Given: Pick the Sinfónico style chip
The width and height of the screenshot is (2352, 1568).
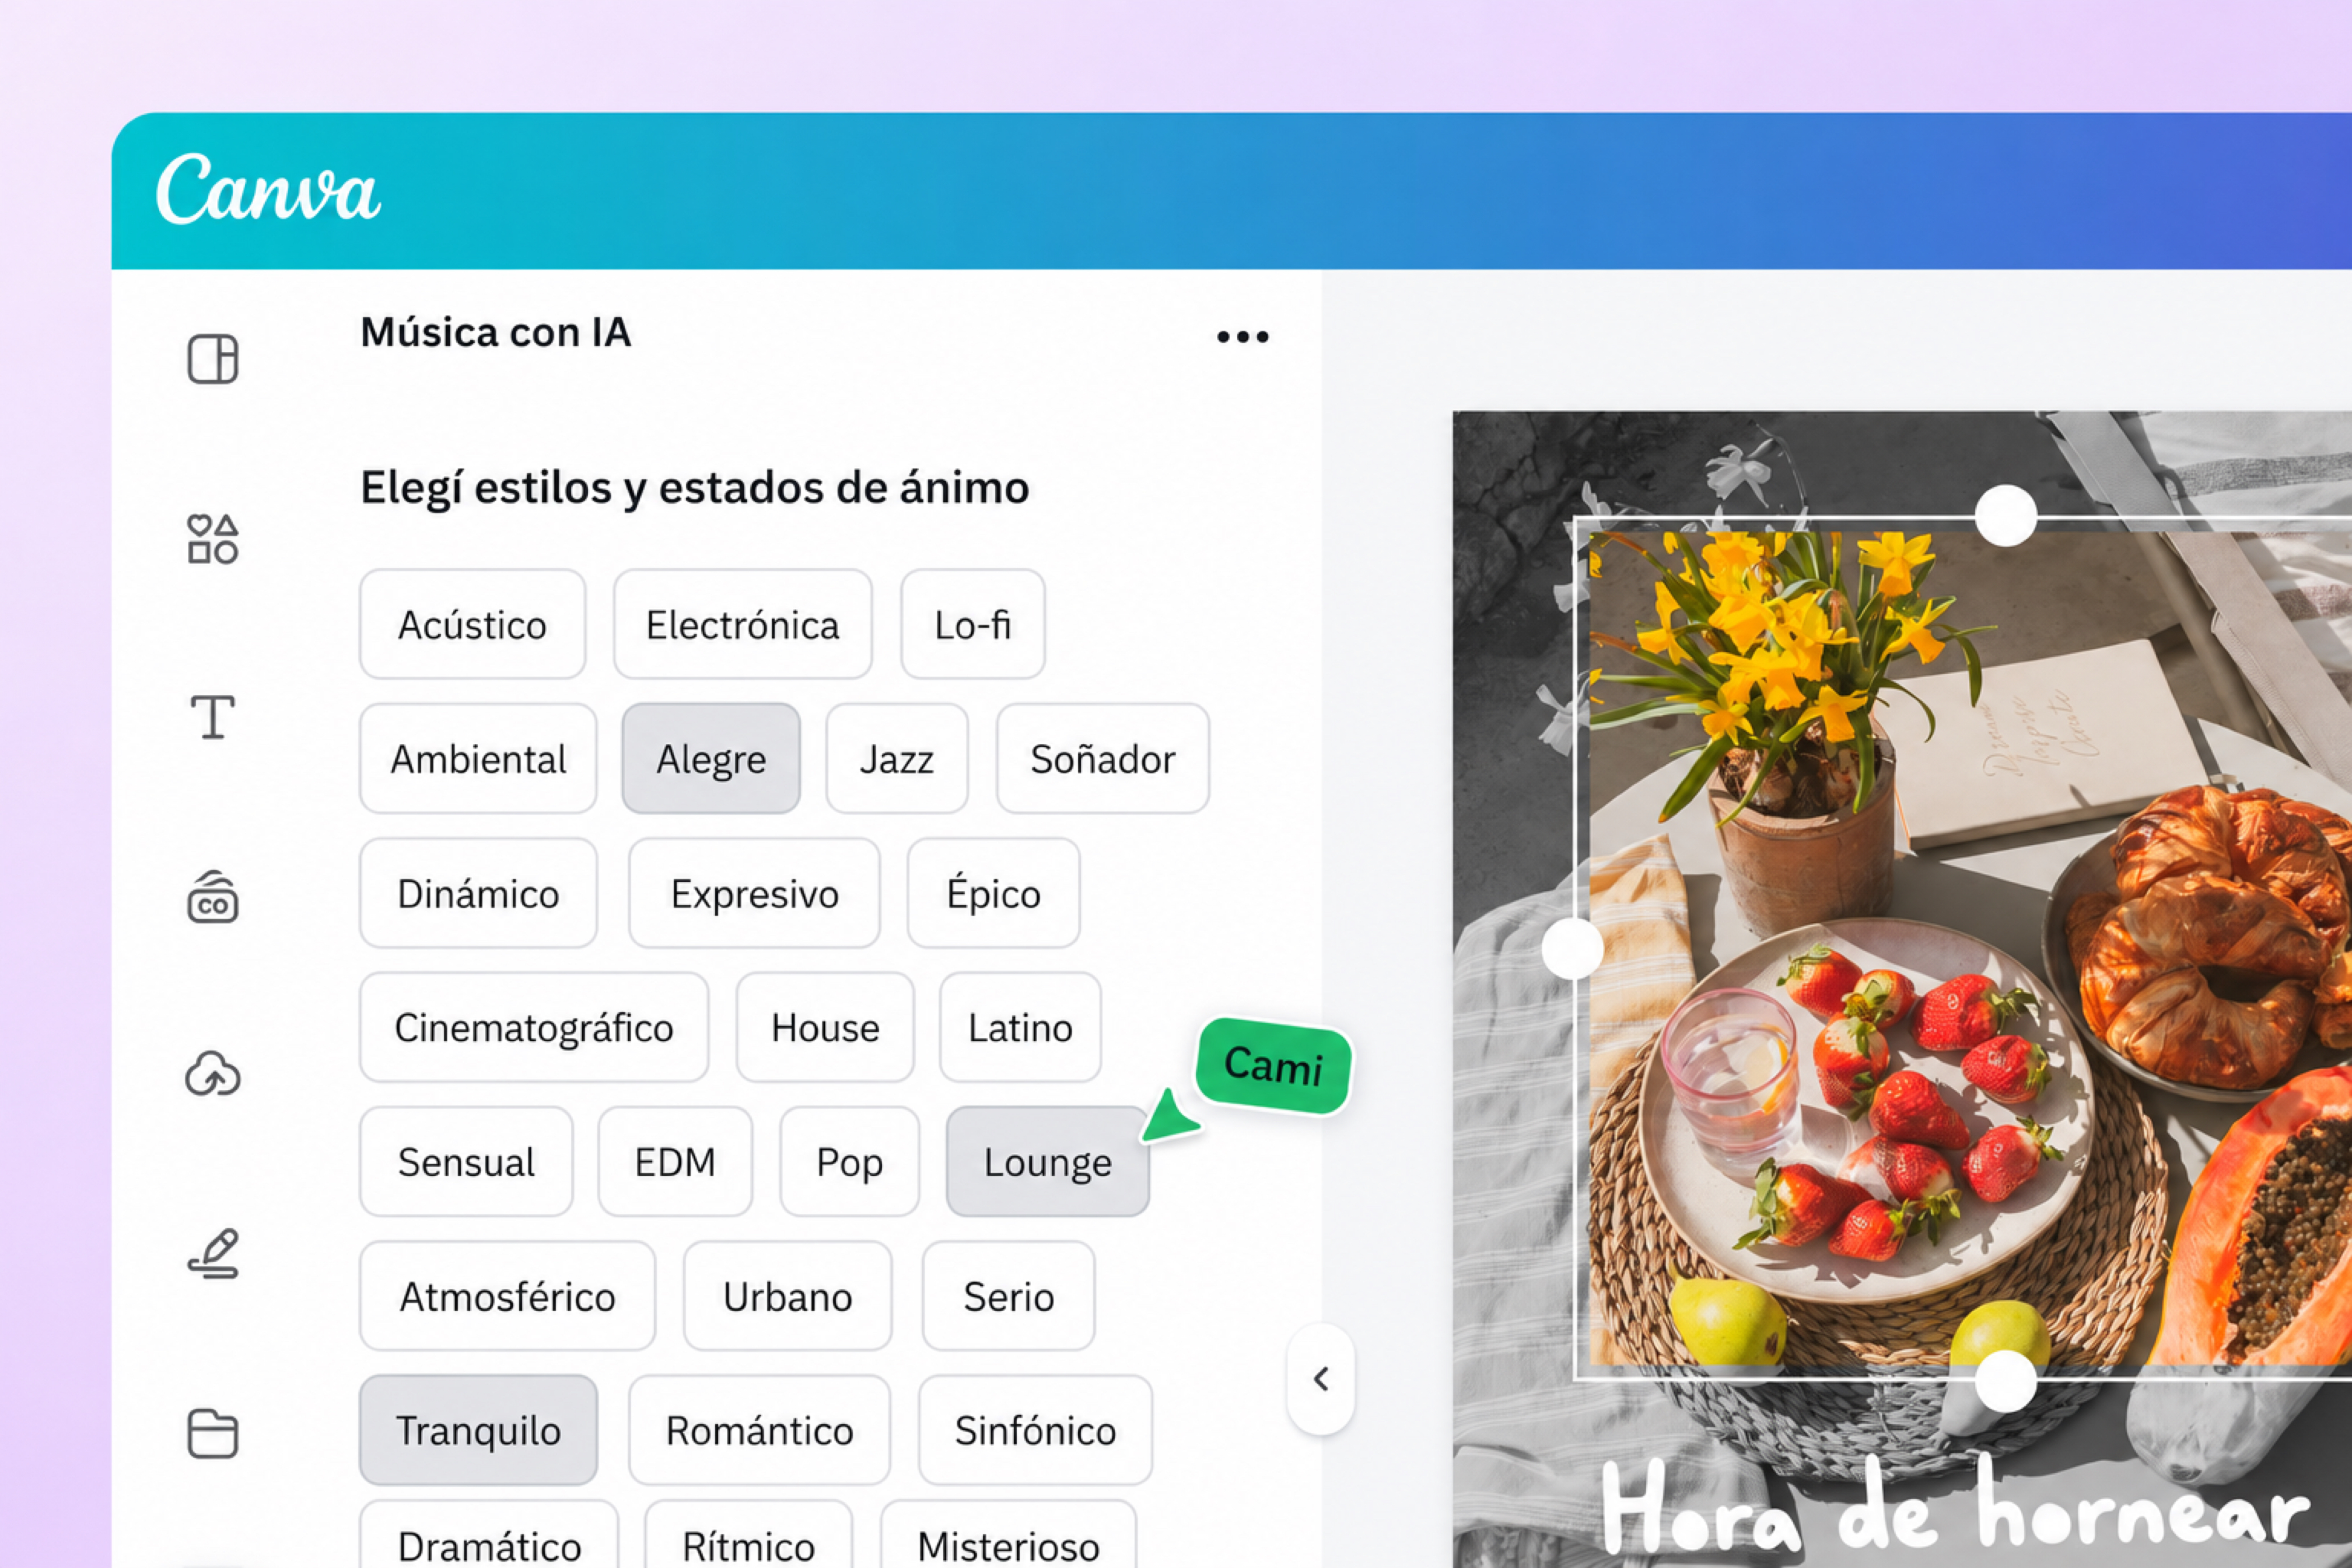Looking at the screenshot, I should [x=1036, y=1430].
